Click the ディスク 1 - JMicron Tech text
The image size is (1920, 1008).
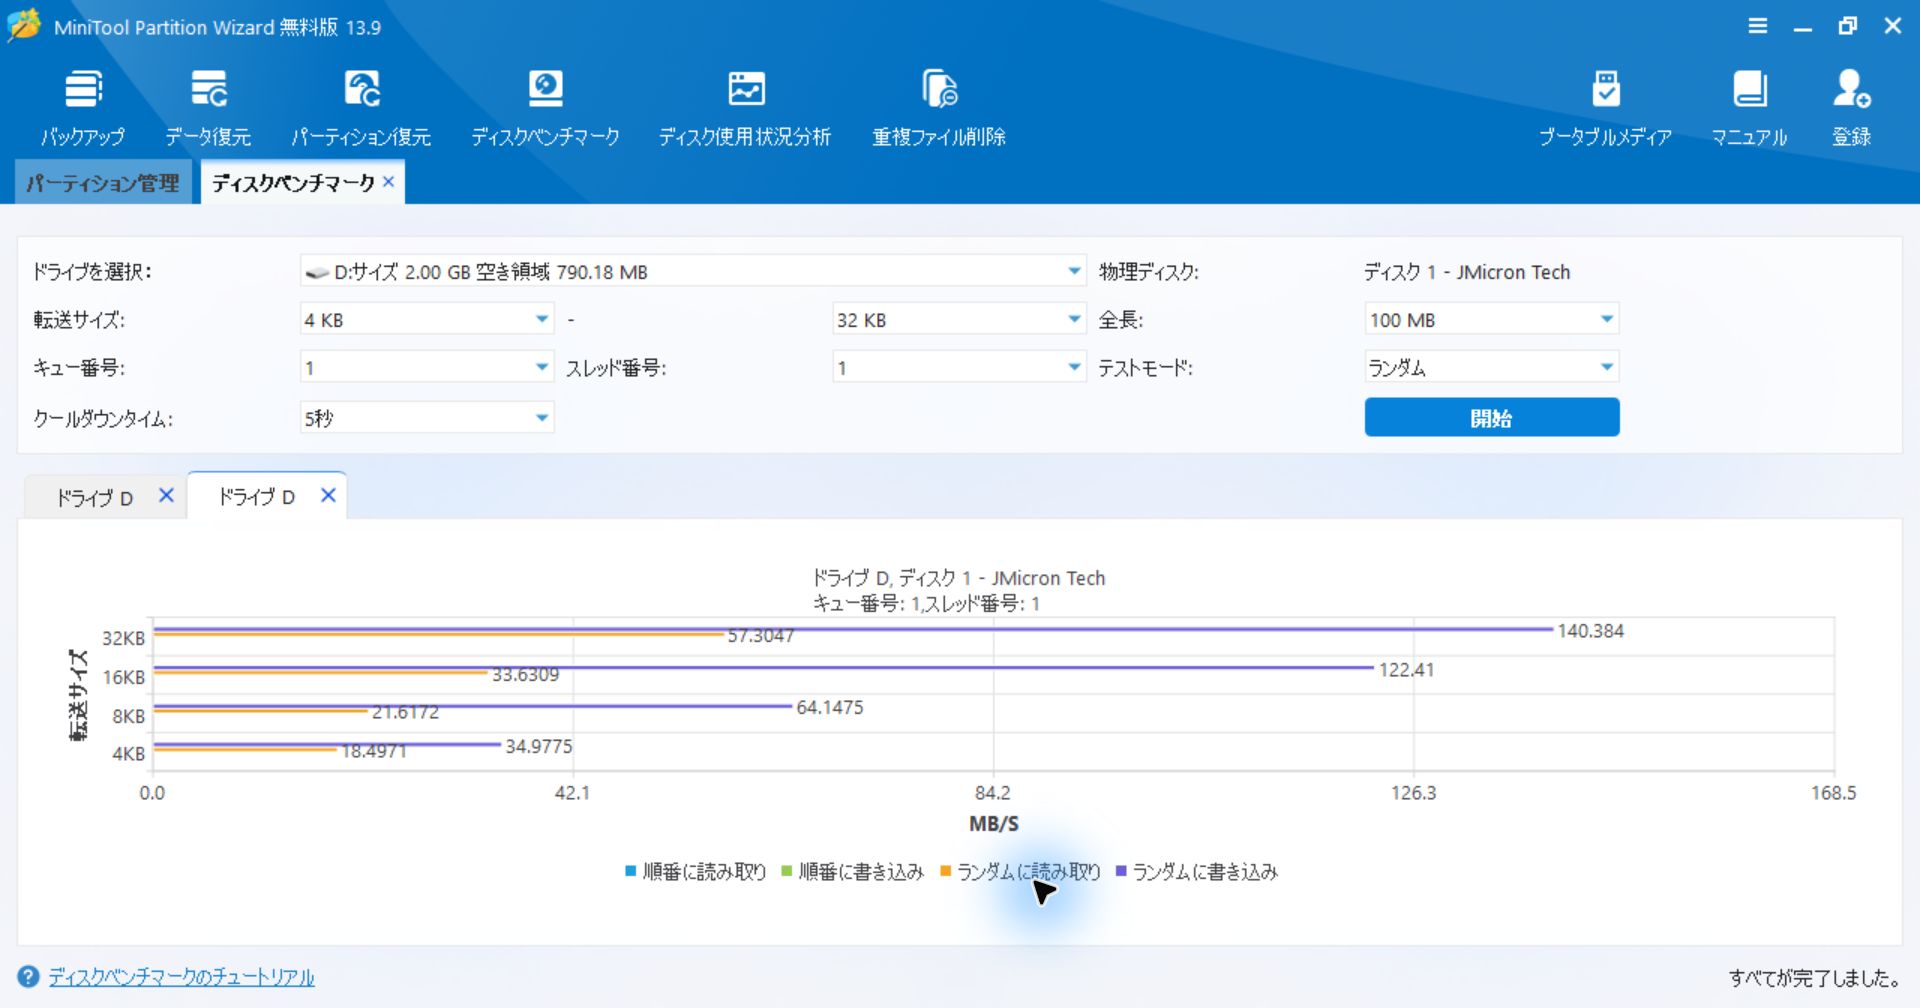click(1466, 272)
